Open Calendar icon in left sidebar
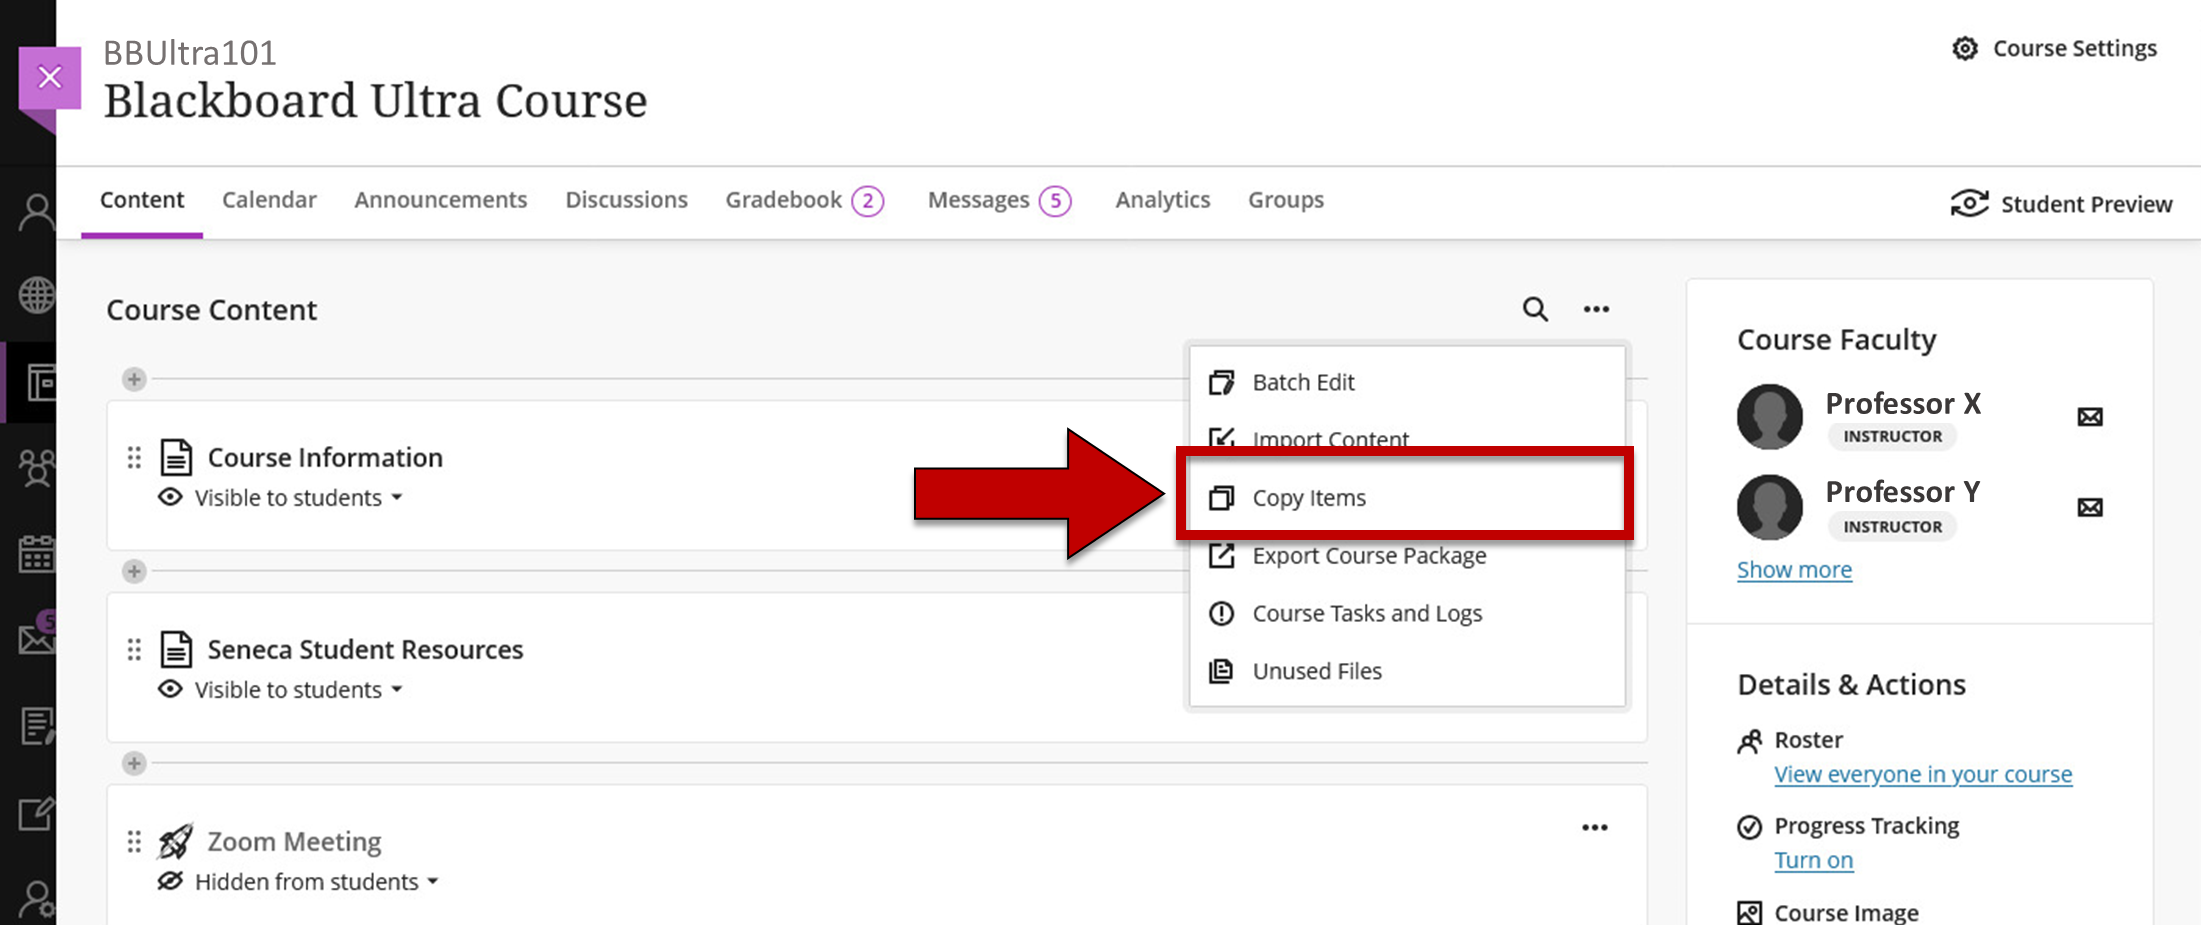 (37, 553)
